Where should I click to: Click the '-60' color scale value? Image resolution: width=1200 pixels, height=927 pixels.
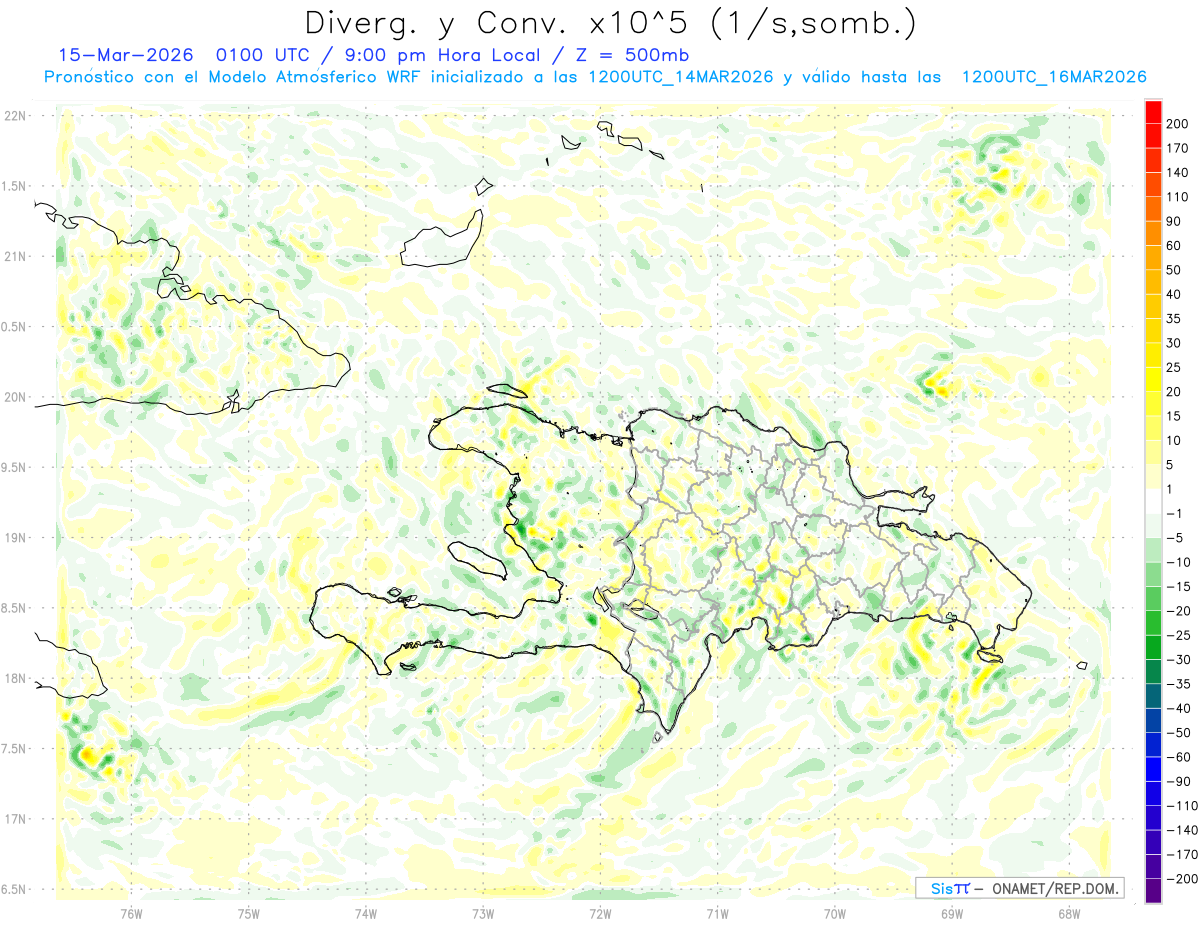click(x=1179, y=757)
